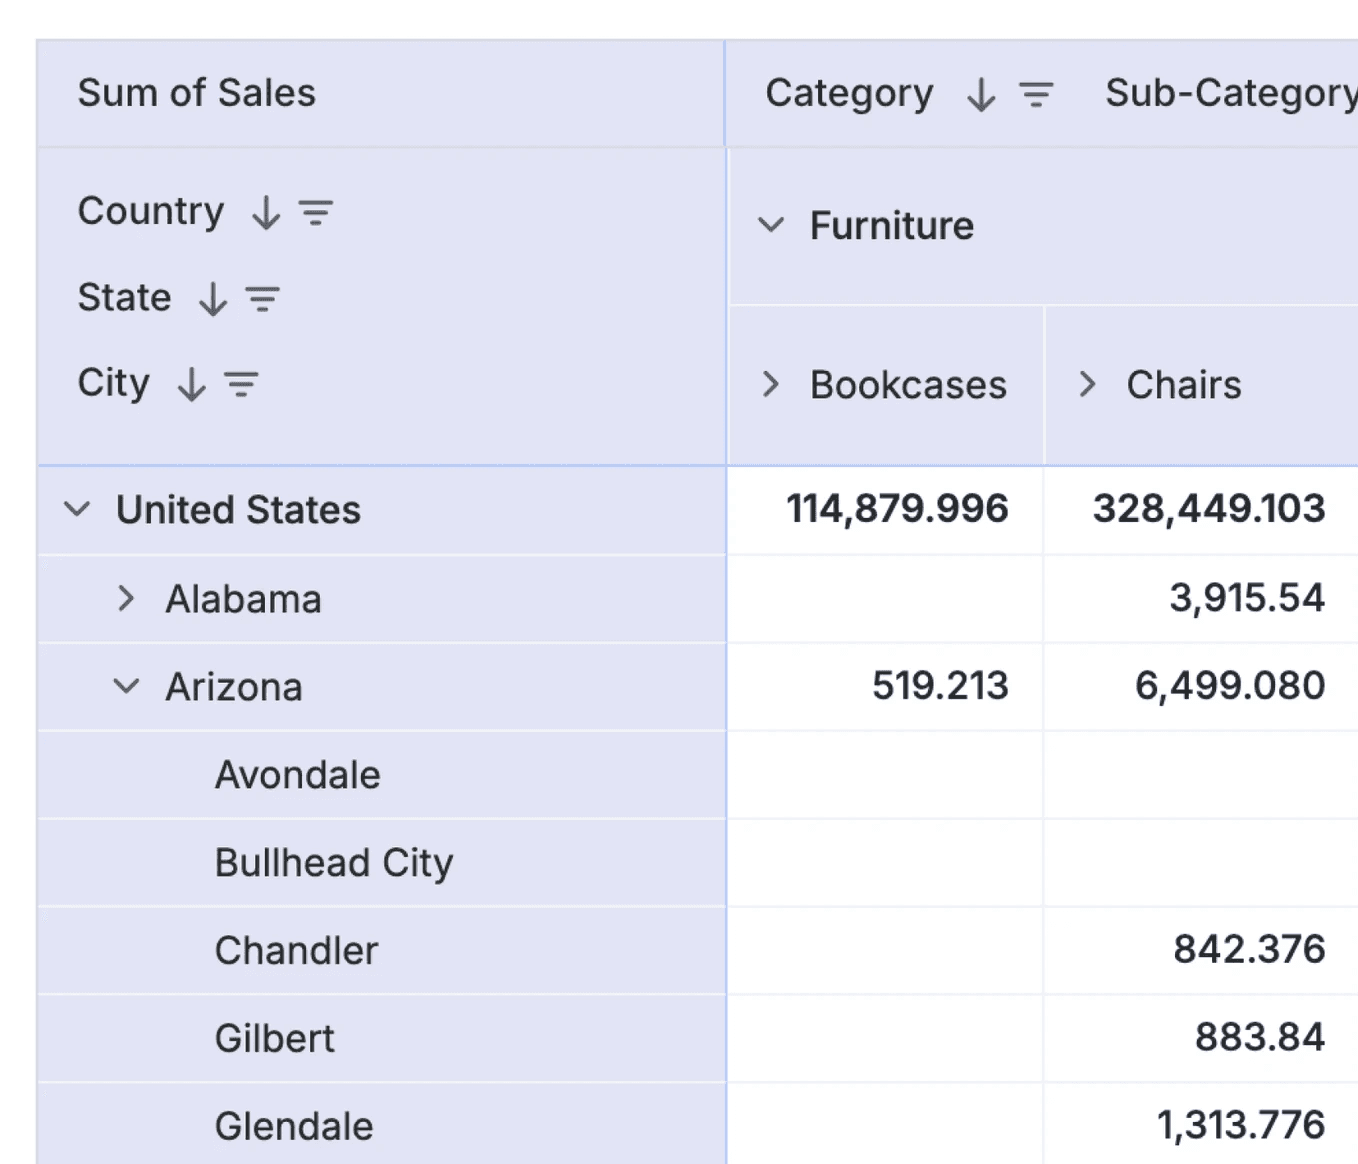Click the Sub-Category column header label

(x=1231, y=93)
